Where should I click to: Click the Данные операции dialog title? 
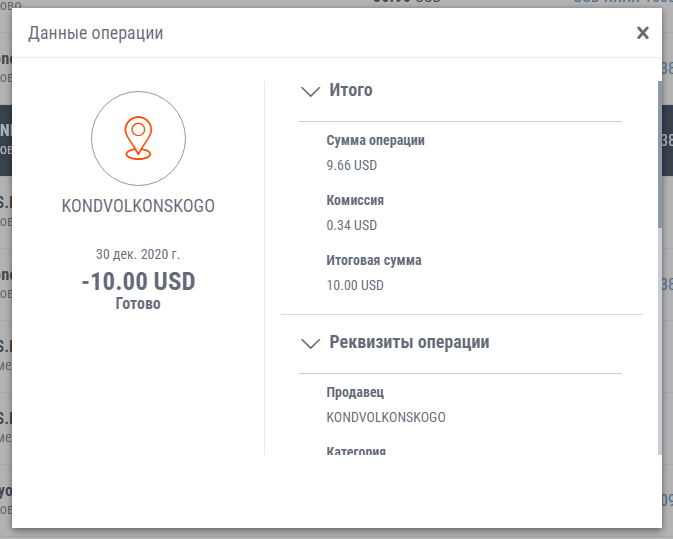pos(96,33)
